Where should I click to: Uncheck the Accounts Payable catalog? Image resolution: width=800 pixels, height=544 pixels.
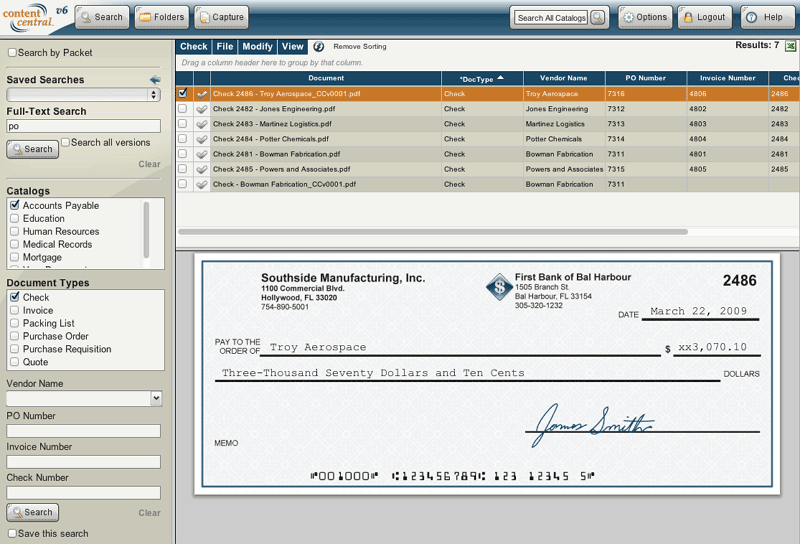(x=14, y=205)
